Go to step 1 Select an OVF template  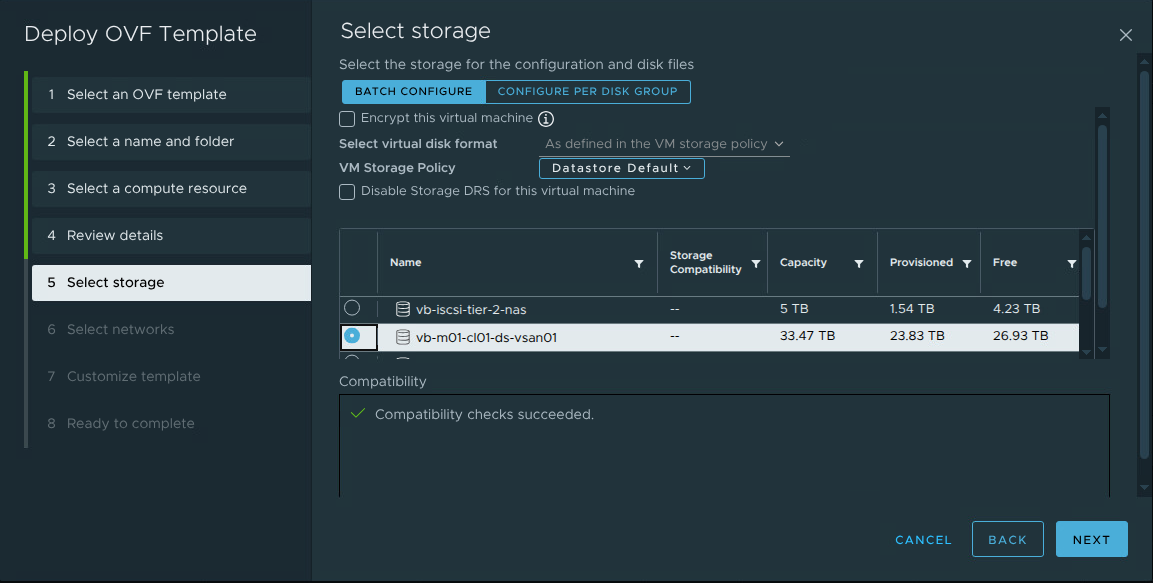pos(171,95)
